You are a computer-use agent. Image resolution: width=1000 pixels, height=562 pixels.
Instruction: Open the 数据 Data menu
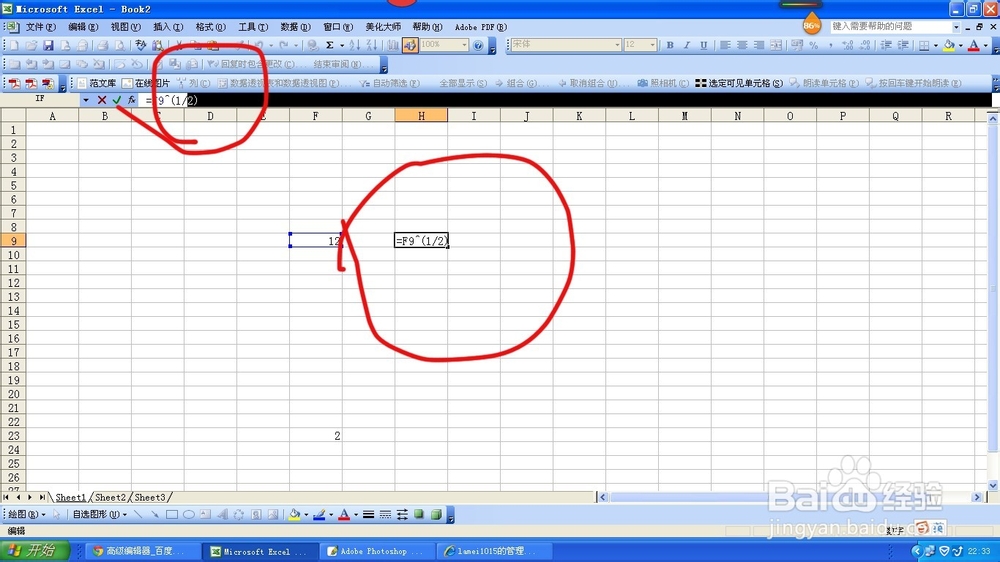click(x=295, y=27)
